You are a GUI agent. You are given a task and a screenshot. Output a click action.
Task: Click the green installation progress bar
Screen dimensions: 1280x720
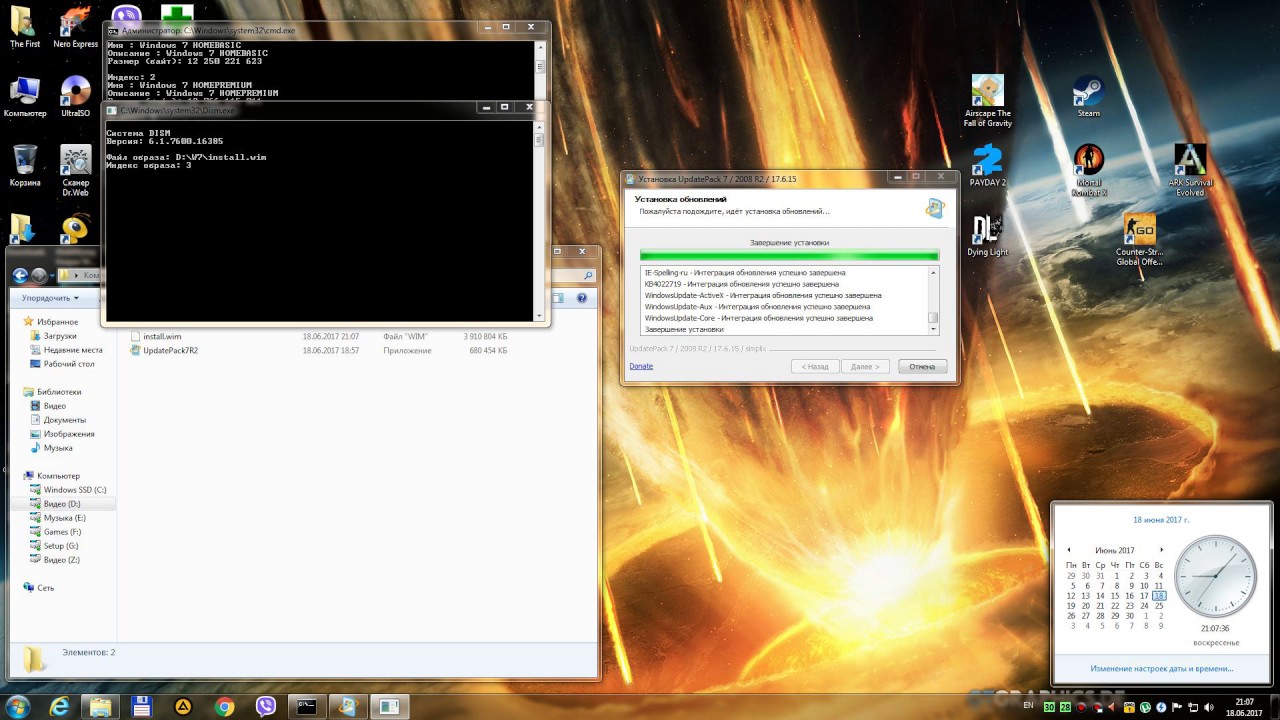789,255
